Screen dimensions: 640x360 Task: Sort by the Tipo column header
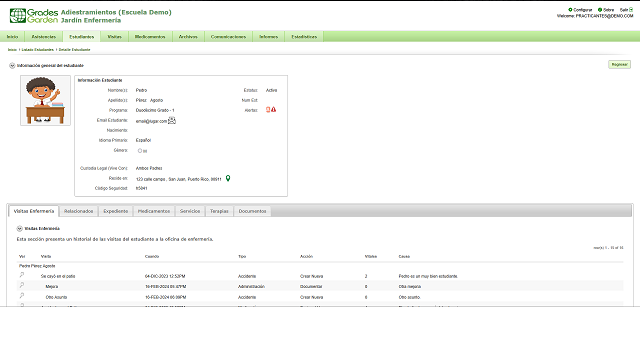[242, 256]
